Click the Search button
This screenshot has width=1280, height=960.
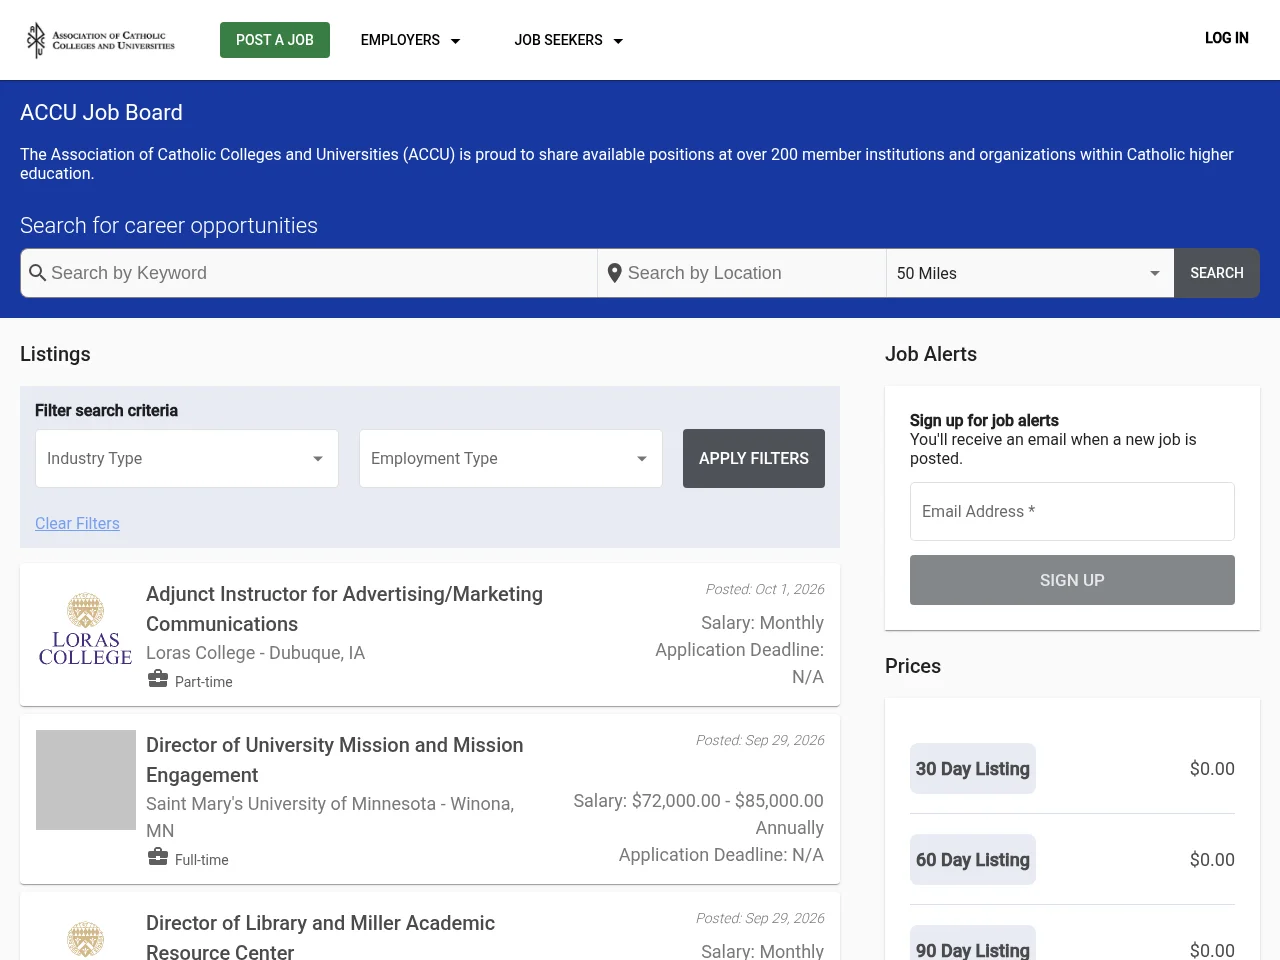1217,273
